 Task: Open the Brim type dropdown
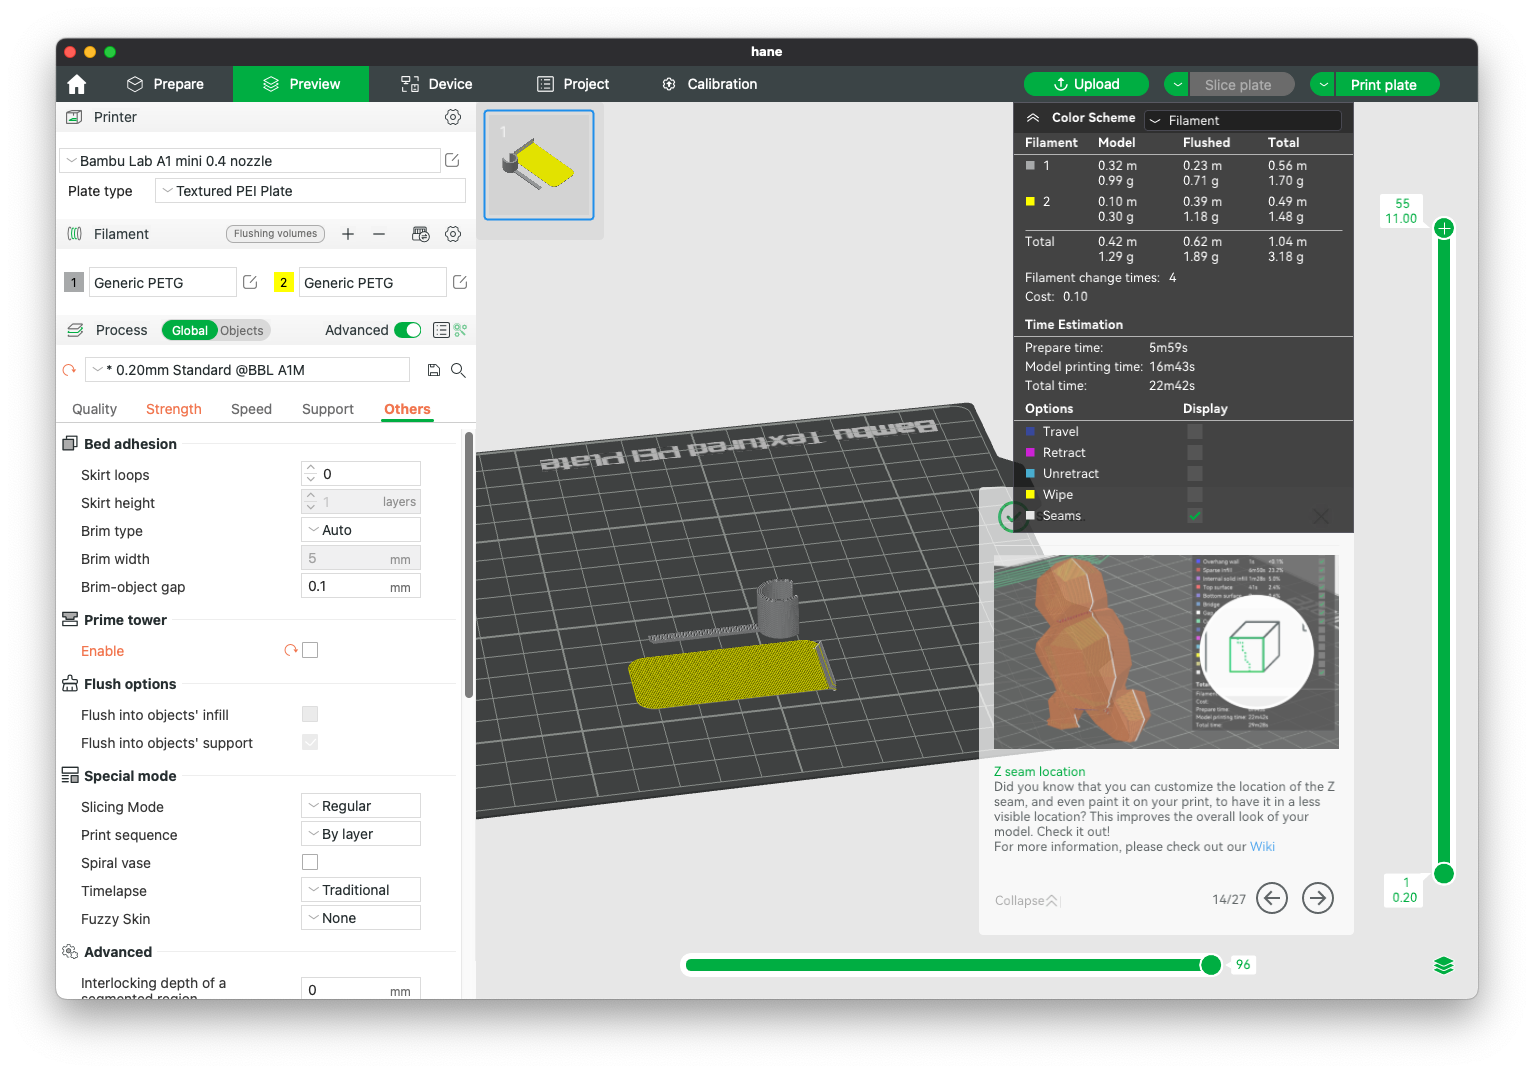pyautogui.click(x=360, y=530)
